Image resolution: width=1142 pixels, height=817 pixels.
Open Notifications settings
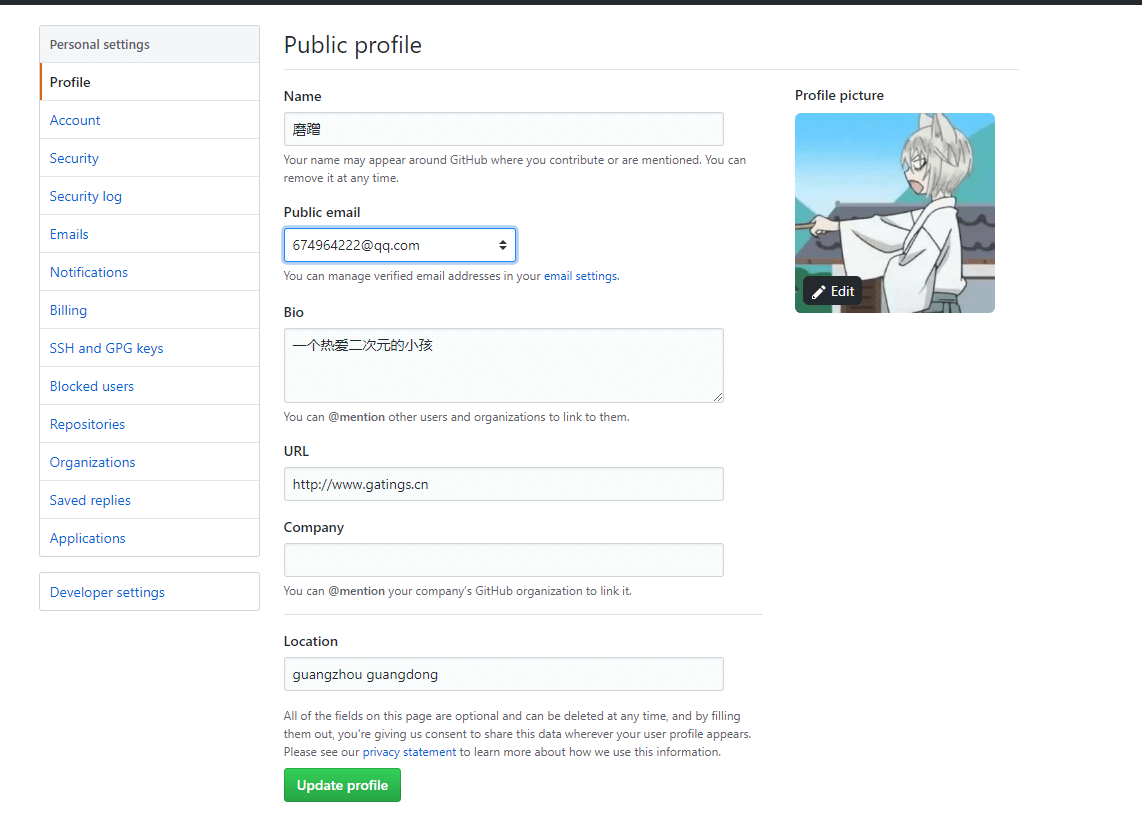coord(88,271)
